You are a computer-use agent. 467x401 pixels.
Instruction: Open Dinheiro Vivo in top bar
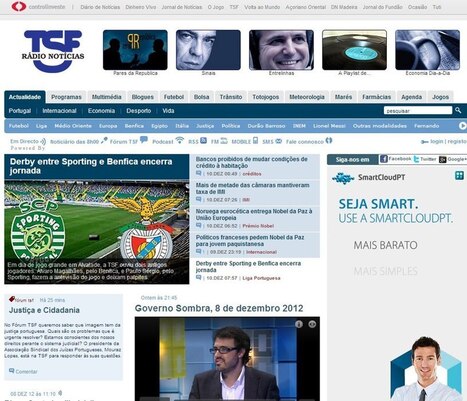[x=141, y=7]
